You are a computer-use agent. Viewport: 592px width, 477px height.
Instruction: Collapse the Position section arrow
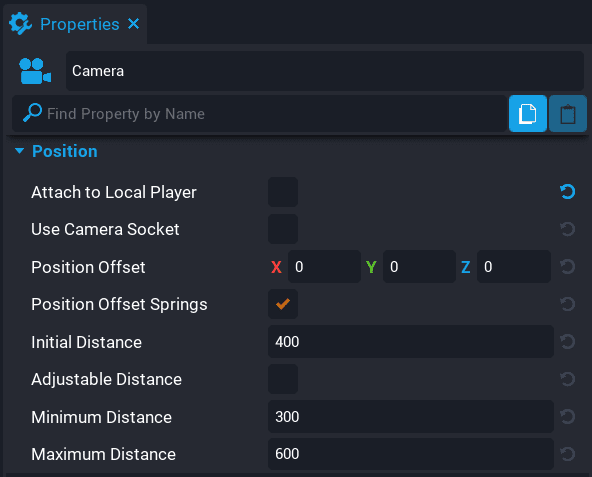19,151
